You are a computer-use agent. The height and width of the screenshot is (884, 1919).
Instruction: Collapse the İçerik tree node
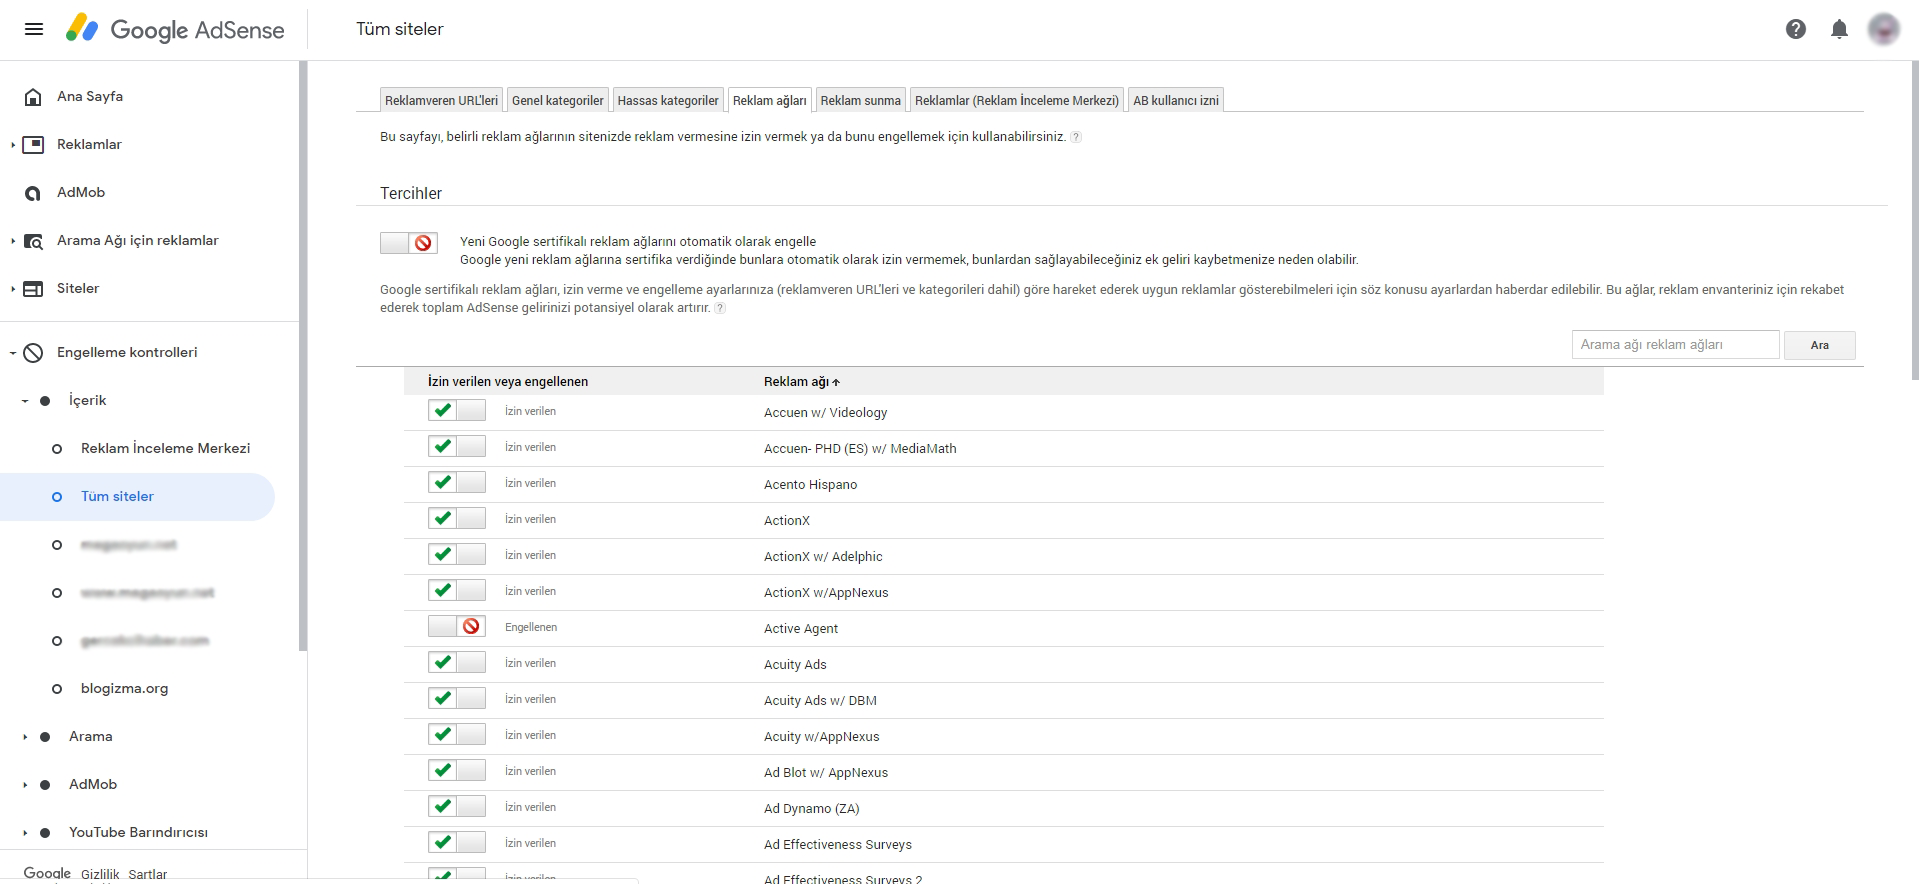click(25, 401)
